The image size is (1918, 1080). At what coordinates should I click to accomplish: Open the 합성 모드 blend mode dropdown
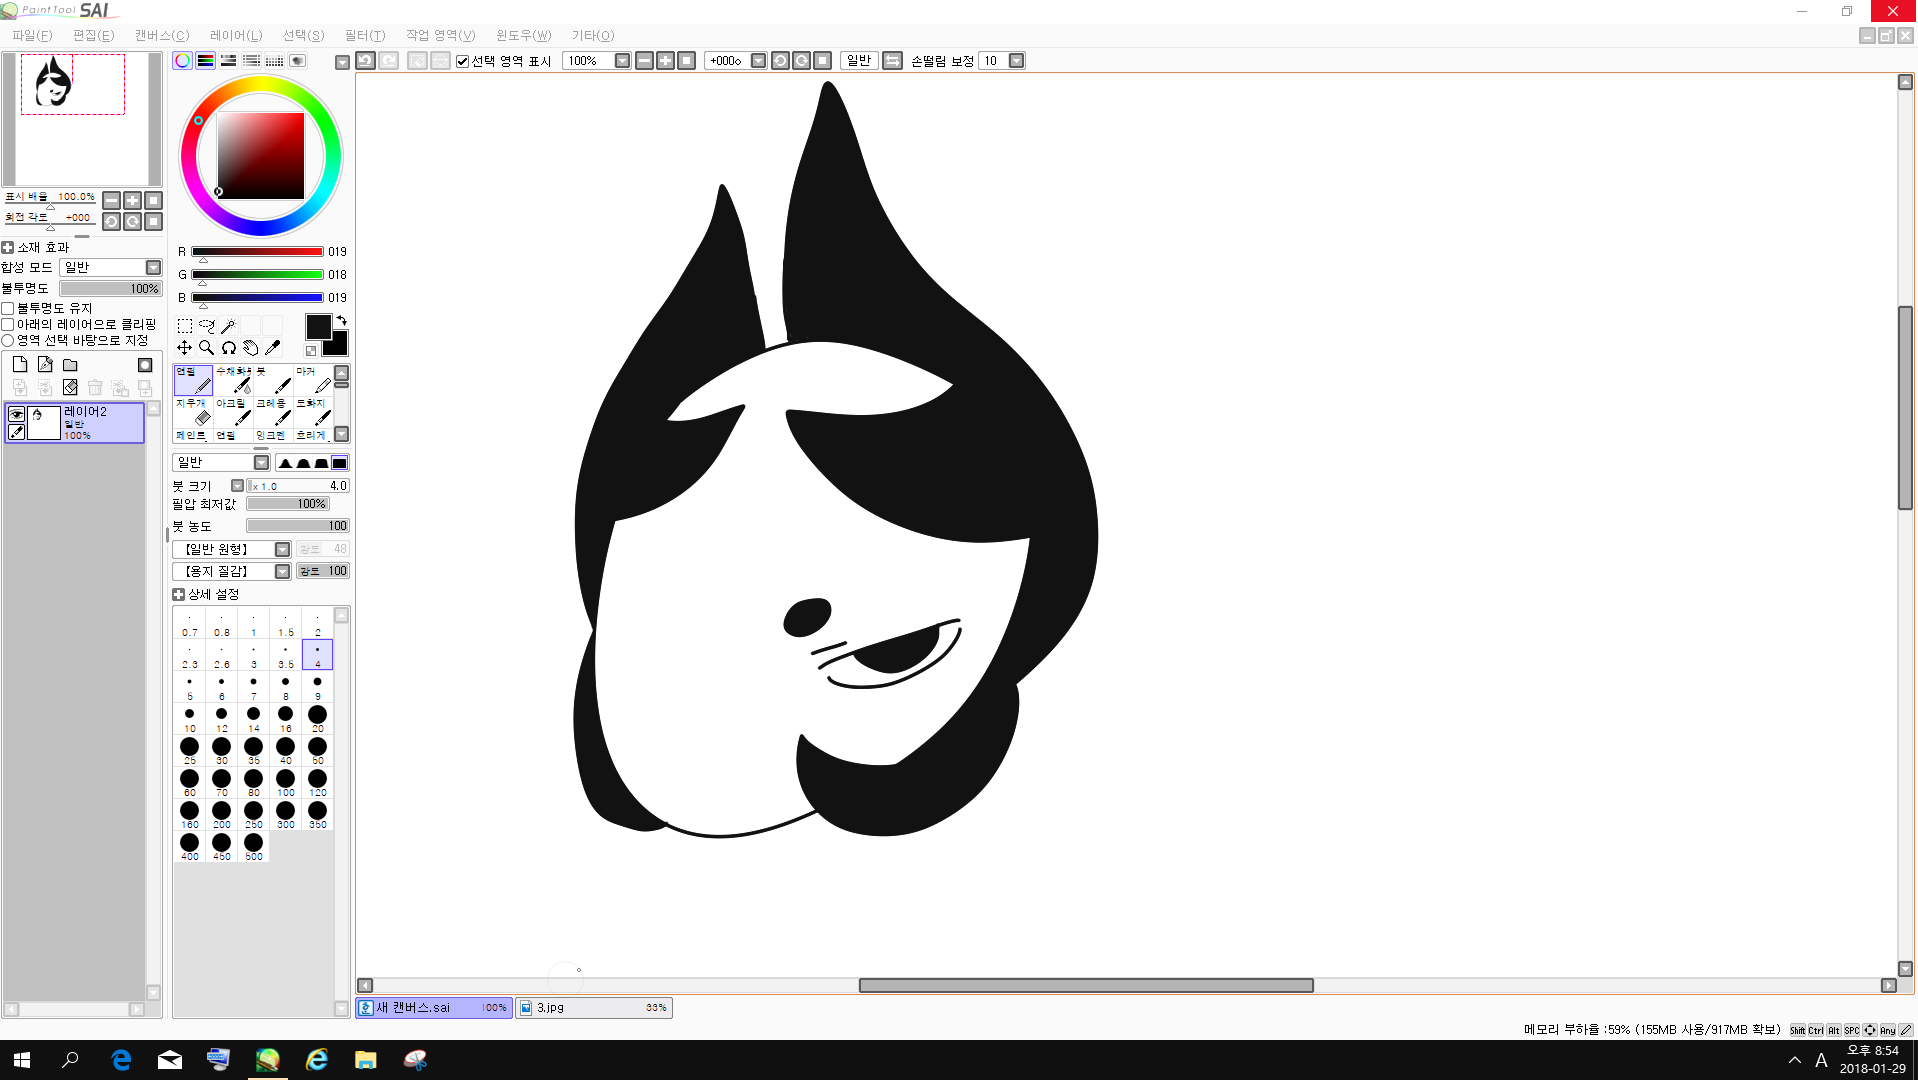click(x=153, y=268)
